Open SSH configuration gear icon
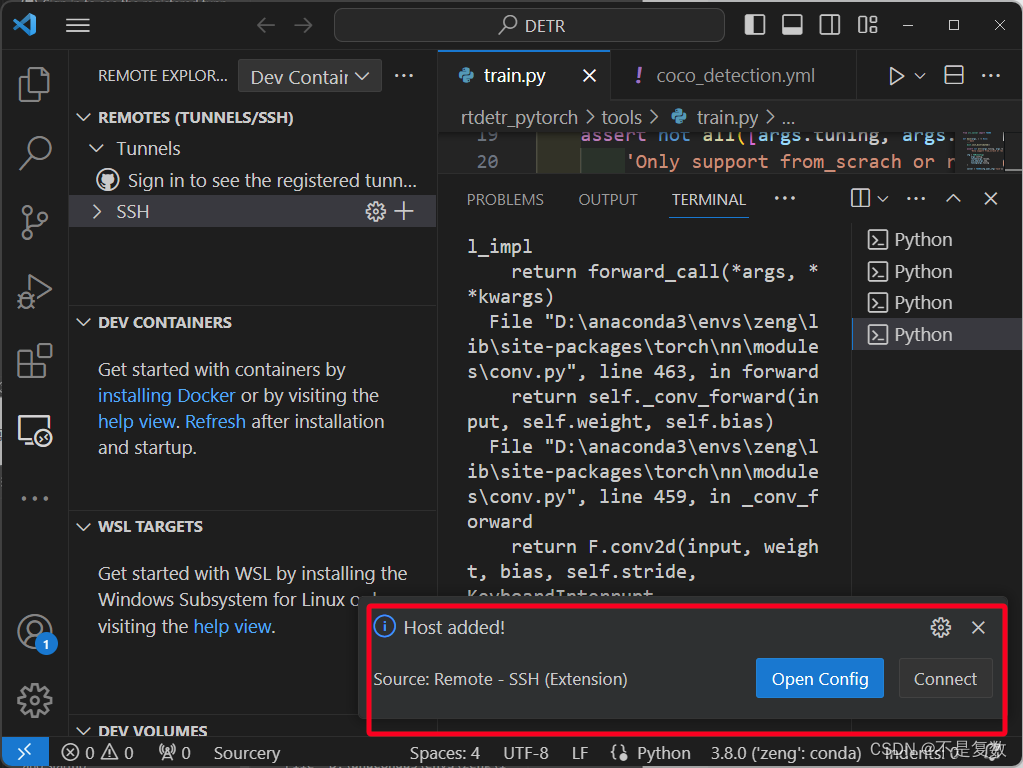 [x=375, y=211]
